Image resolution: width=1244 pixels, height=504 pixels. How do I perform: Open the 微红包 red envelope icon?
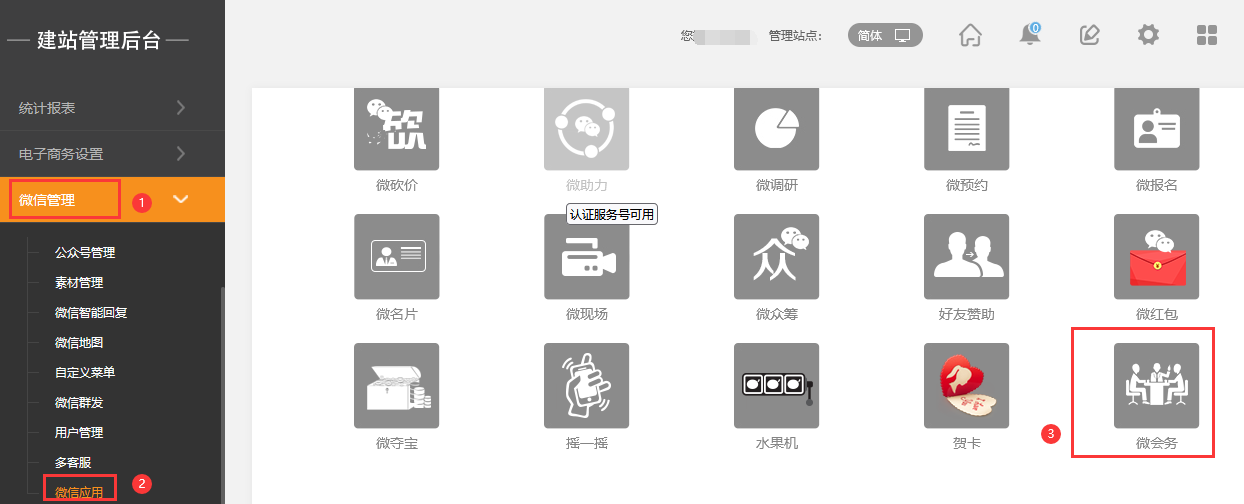tap(1156, 256)
